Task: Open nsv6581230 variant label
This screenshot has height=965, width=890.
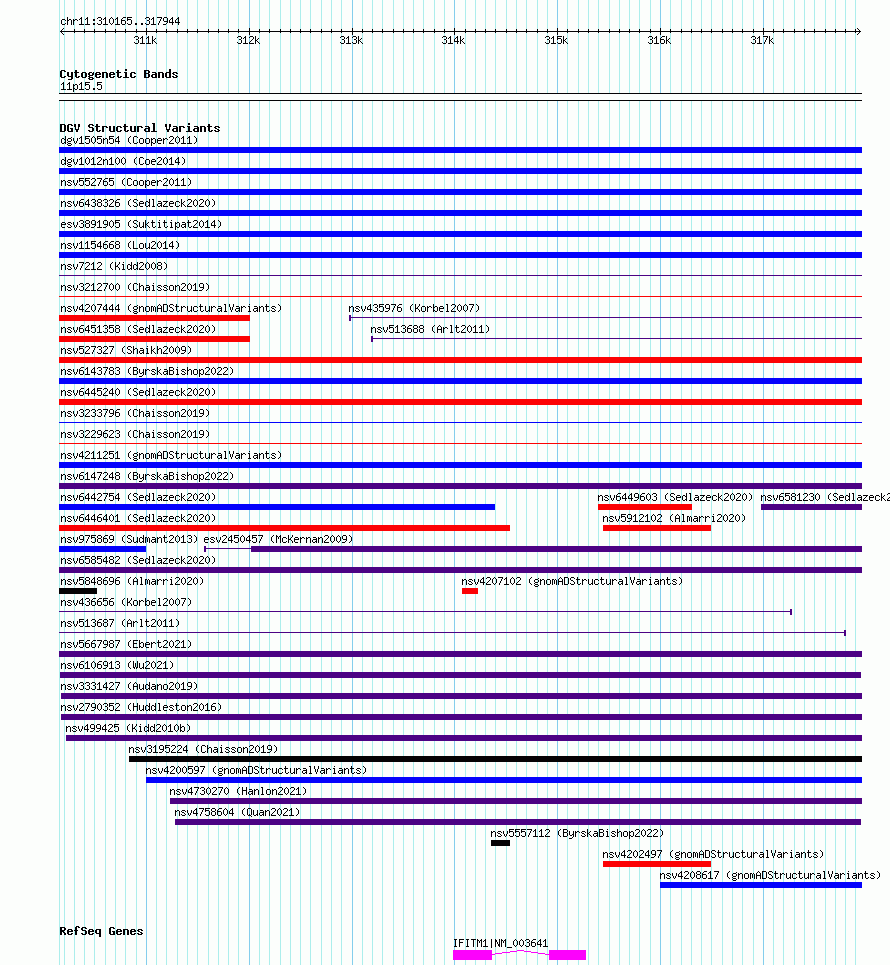Action: [x=825, y=497]
